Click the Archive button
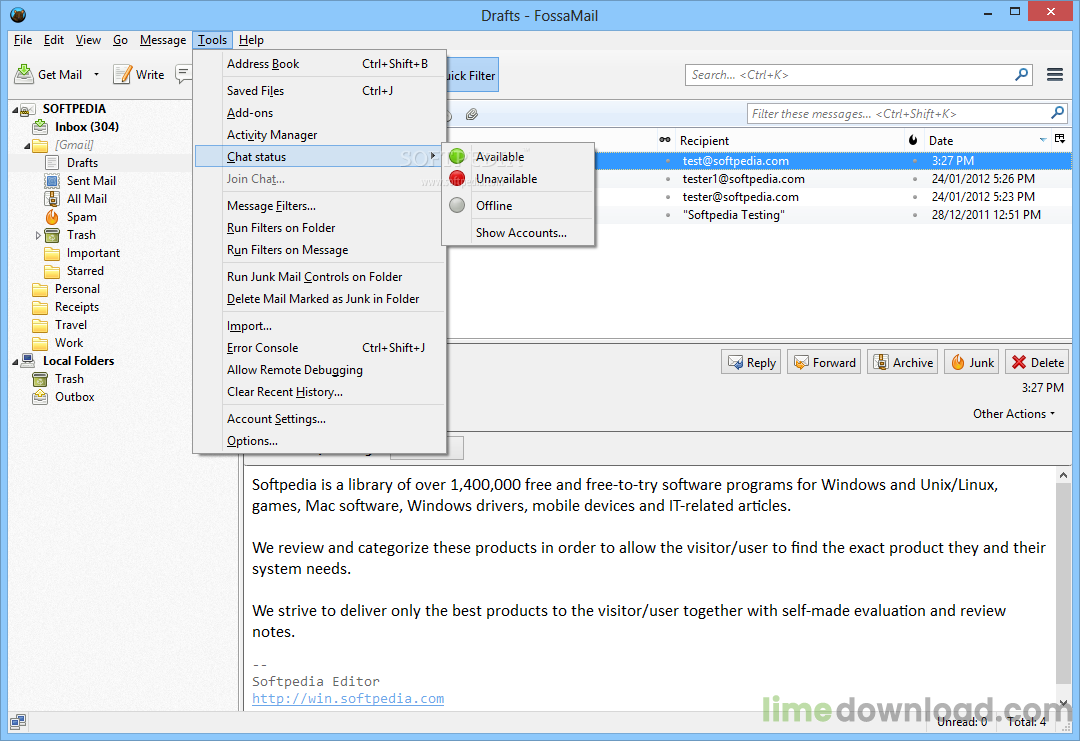Screen dimensions: 1080x741 click(903, 362)
